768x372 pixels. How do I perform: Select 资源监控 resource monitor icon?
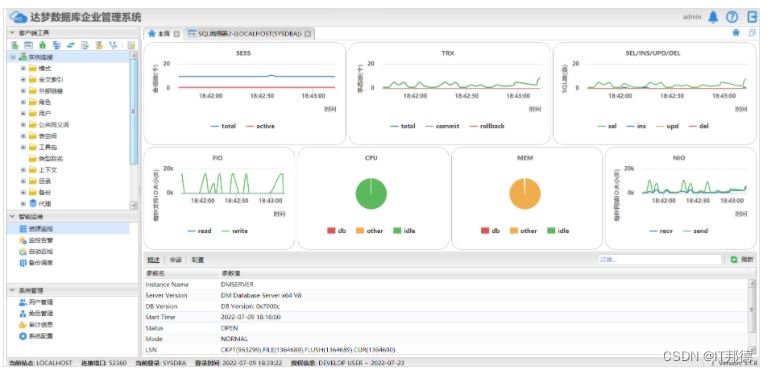tap(23, 229)
